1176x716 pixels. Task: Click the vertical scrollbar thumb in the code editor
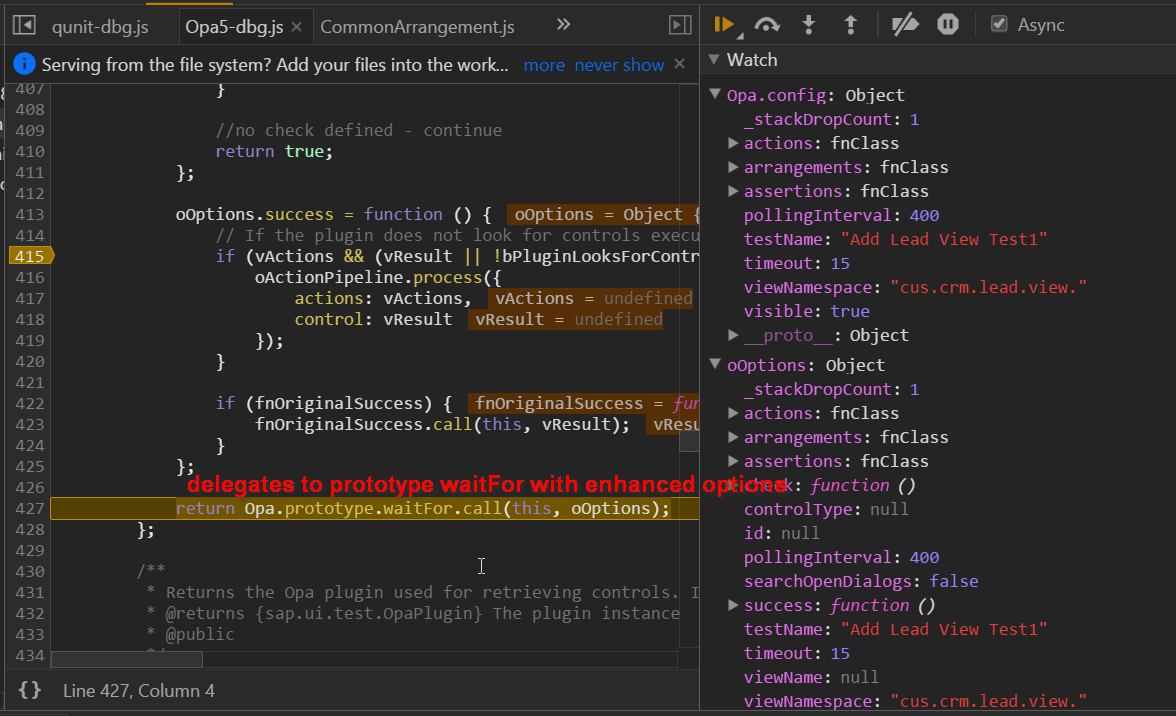point(689,442)
